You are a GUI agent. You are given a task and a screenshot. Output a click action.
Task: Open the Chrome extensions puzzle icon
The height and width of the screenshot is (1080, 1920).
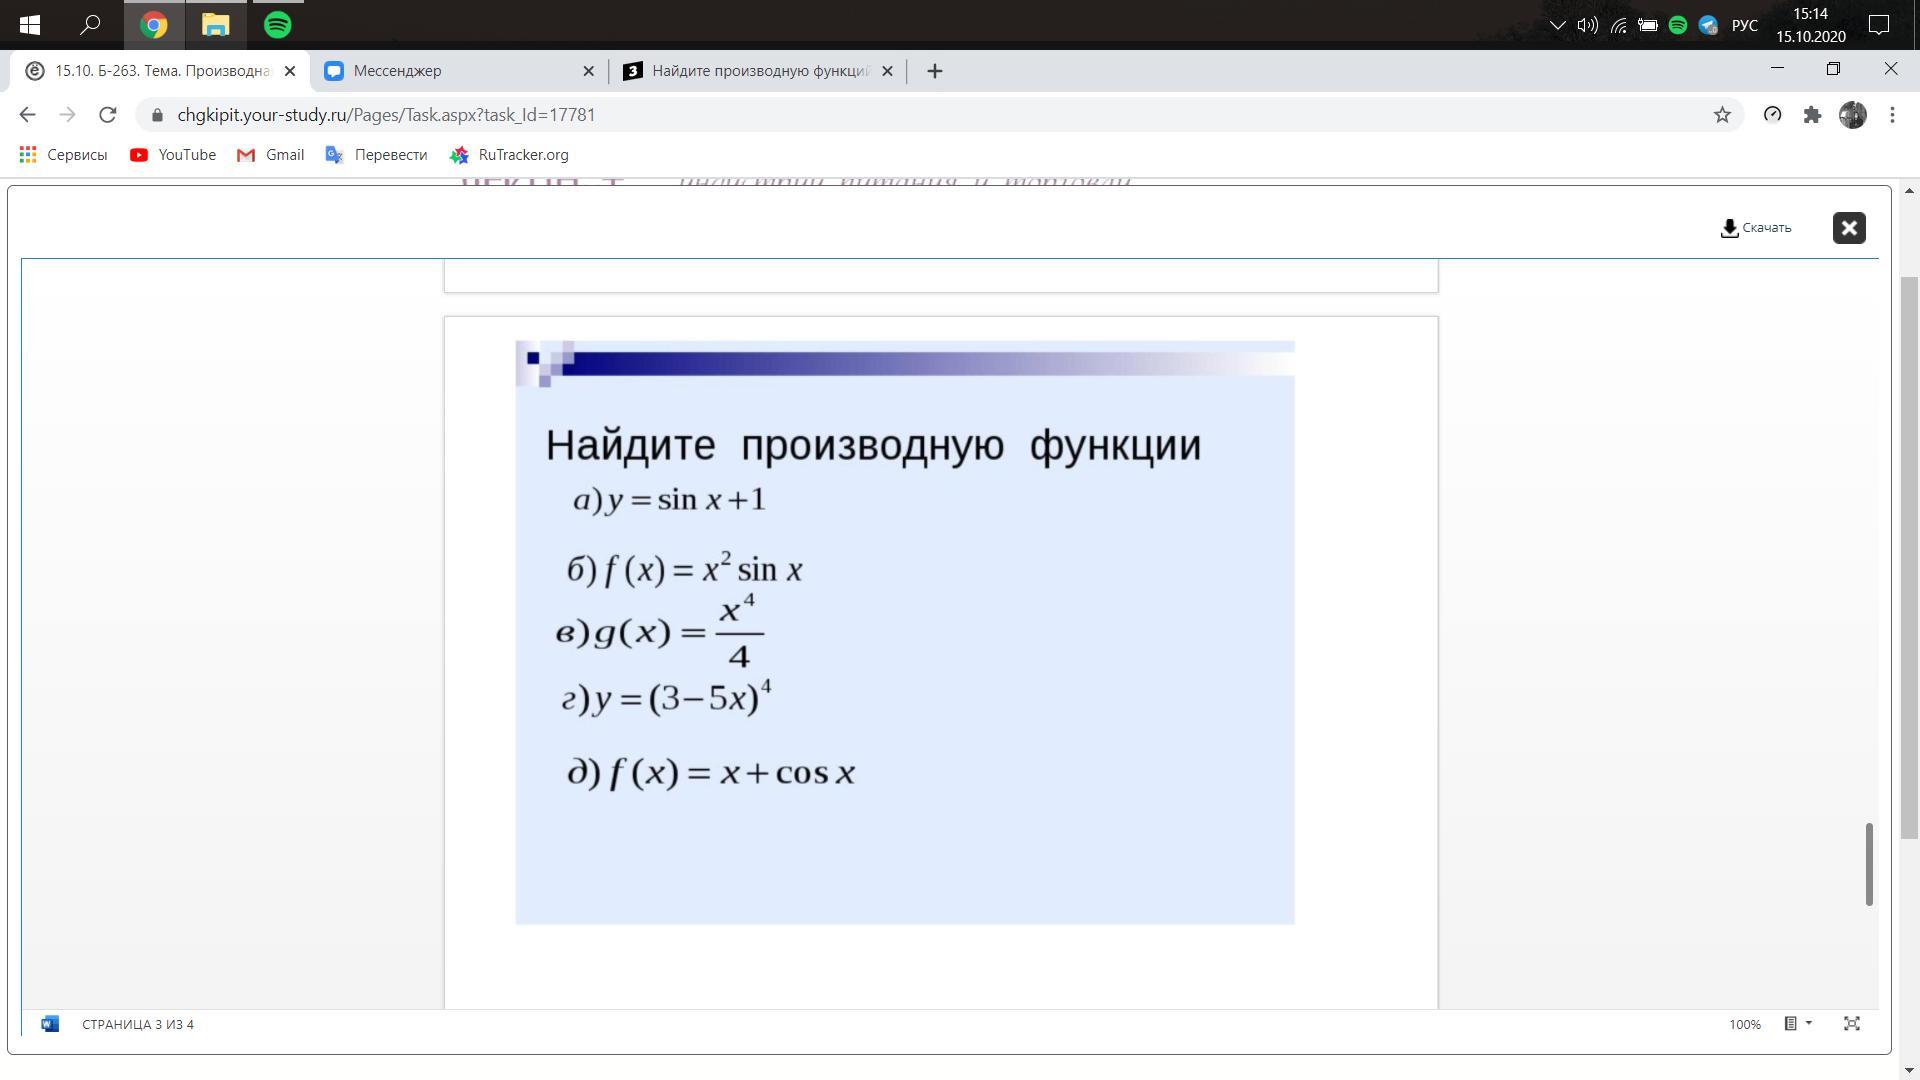click(1812, 115)
